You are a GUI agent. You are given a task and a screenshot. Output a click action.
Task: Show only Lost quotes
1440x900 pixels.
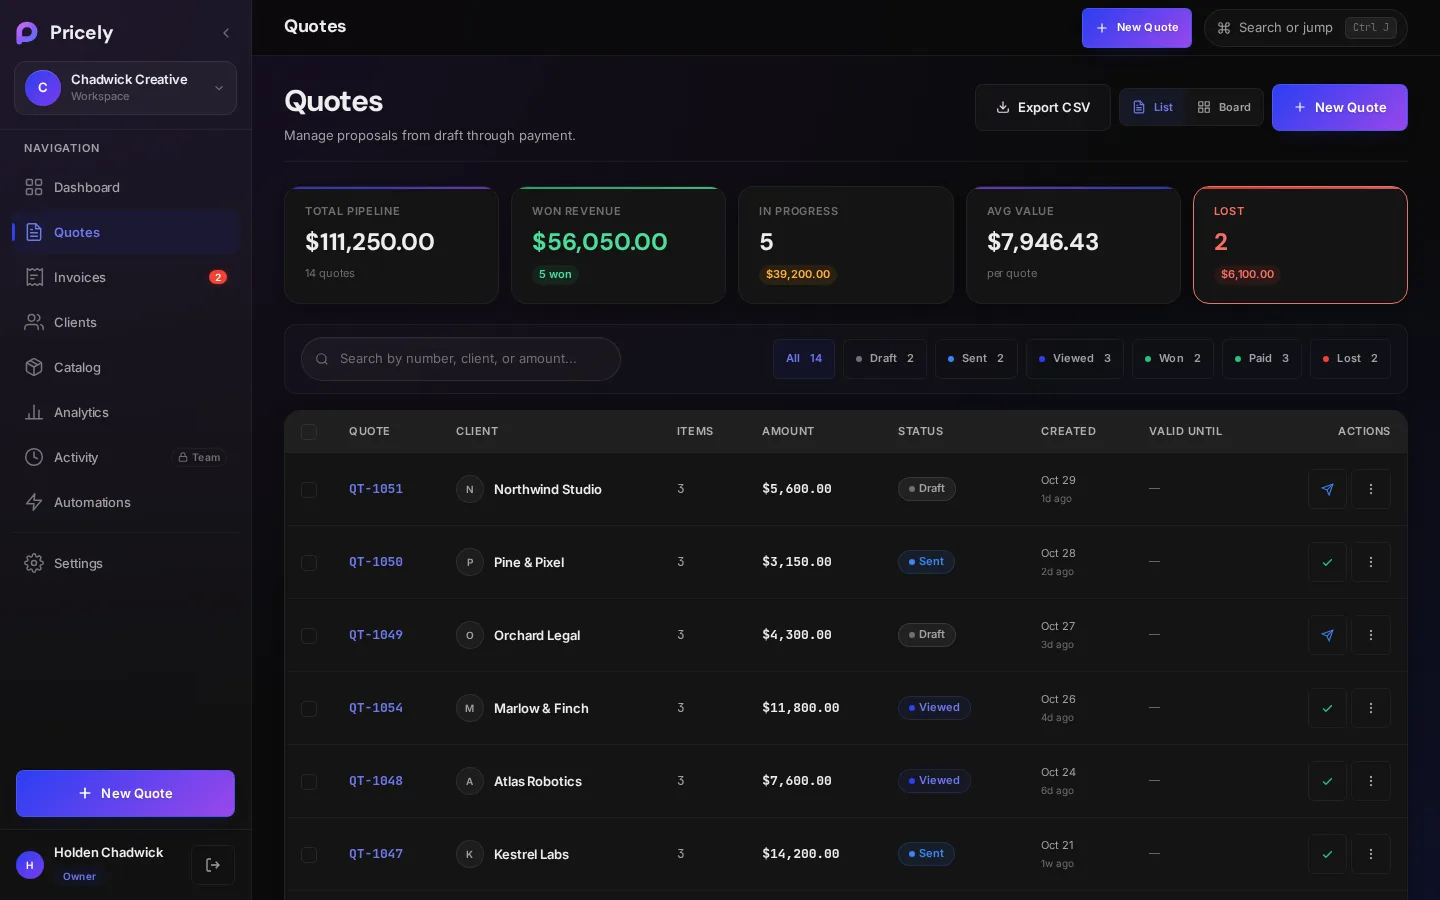click(1350, 359)
